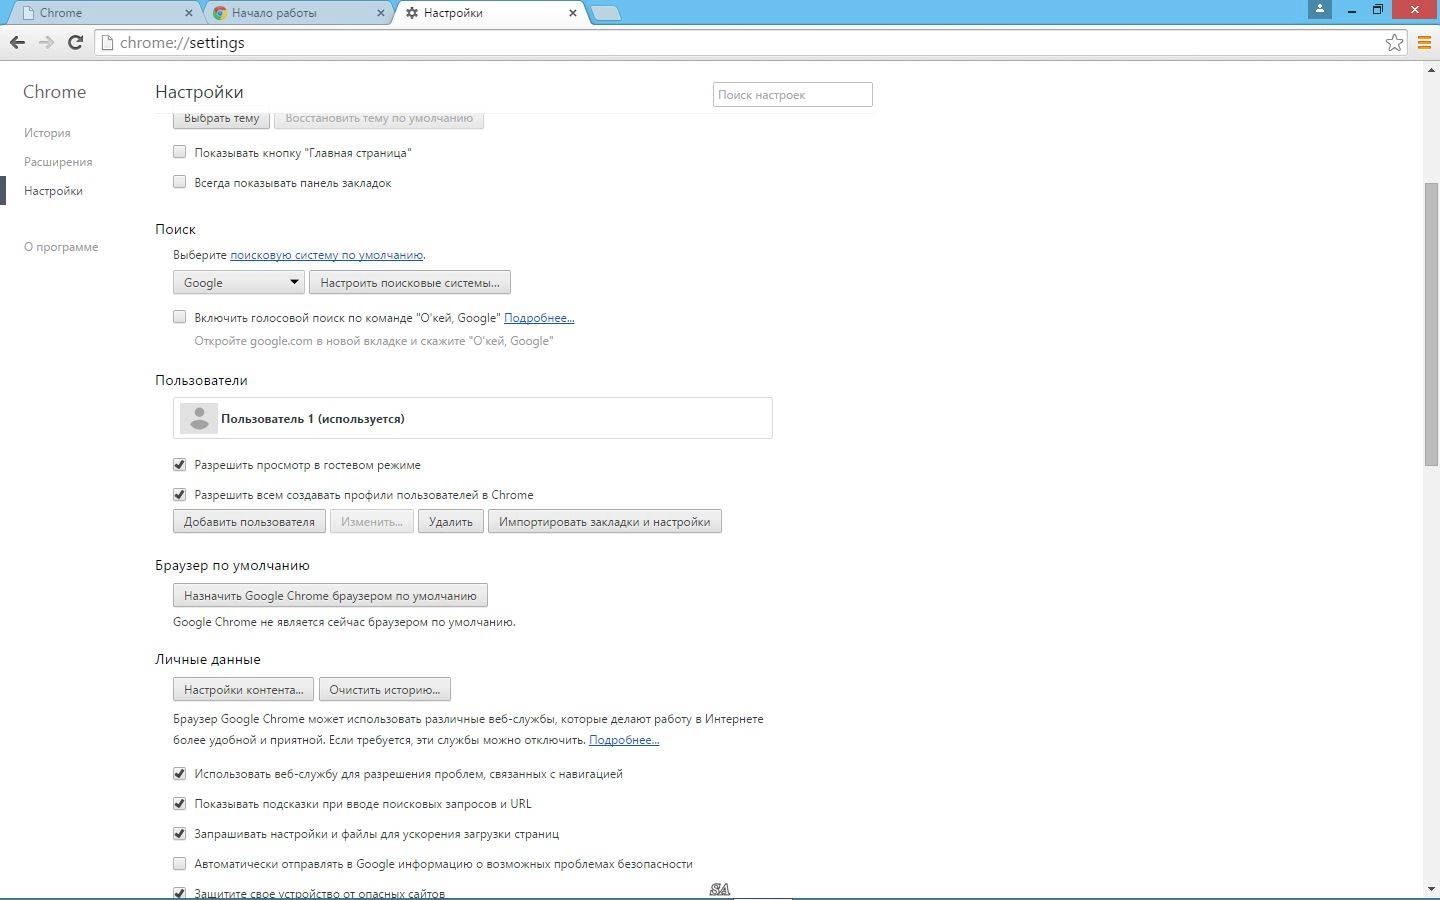The width and height of the screenshot is (1440, 900).
Task: Click Добавить пользователя button
Action: coord(249,521)
